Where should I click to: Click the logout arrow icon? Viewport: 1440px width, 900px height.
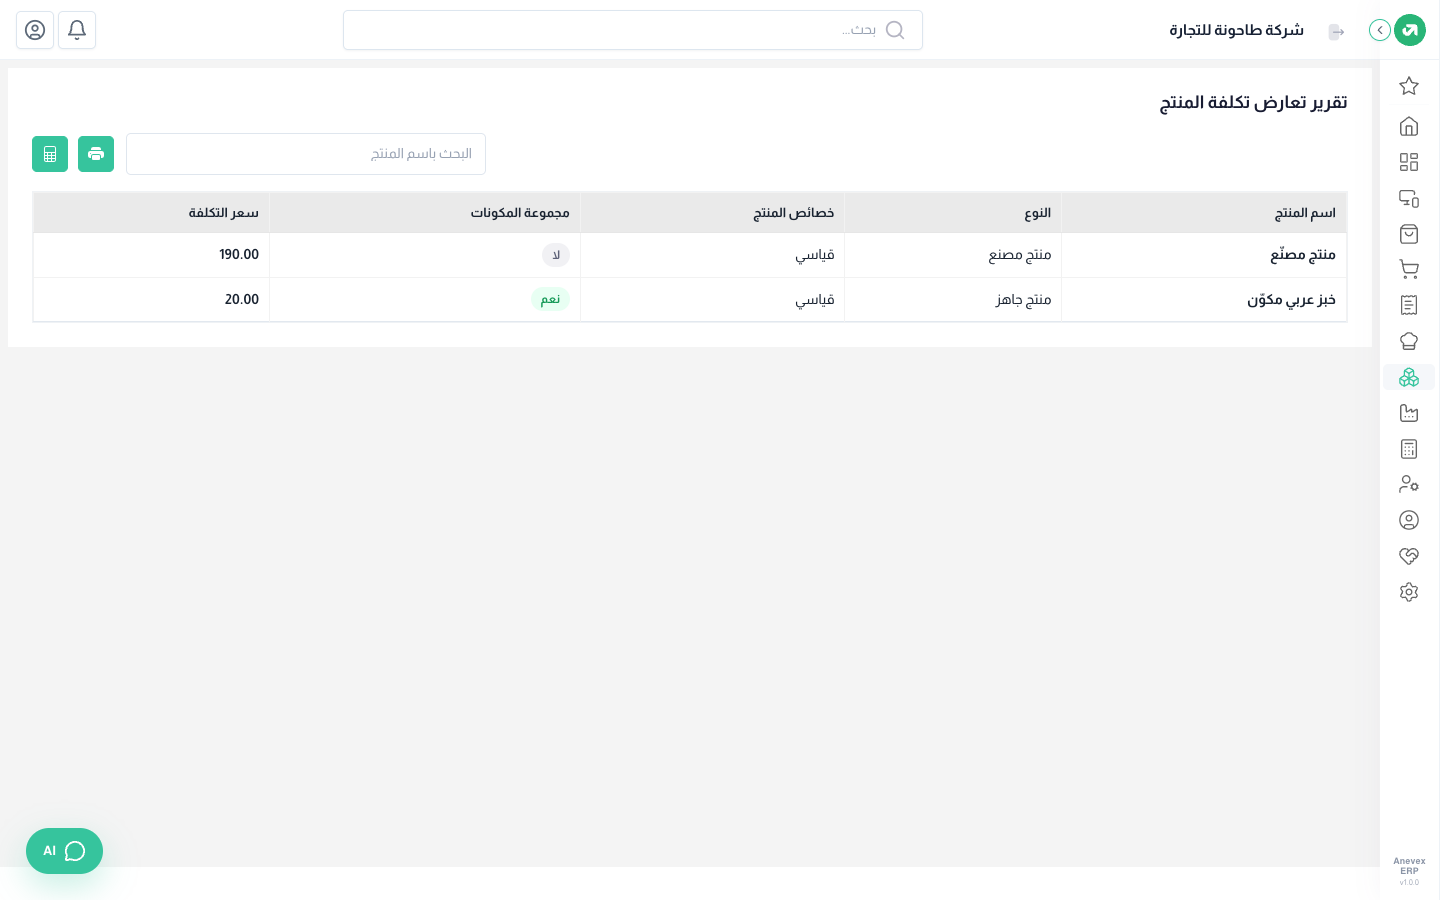(x=1337, y=32)
